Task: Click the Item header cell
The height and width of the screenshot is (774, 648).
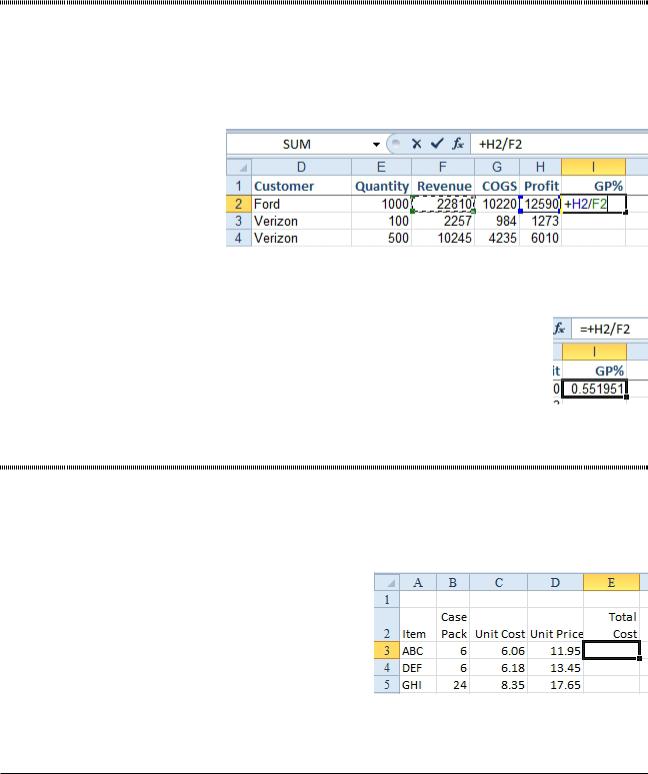Action: [x=418, y=625]
